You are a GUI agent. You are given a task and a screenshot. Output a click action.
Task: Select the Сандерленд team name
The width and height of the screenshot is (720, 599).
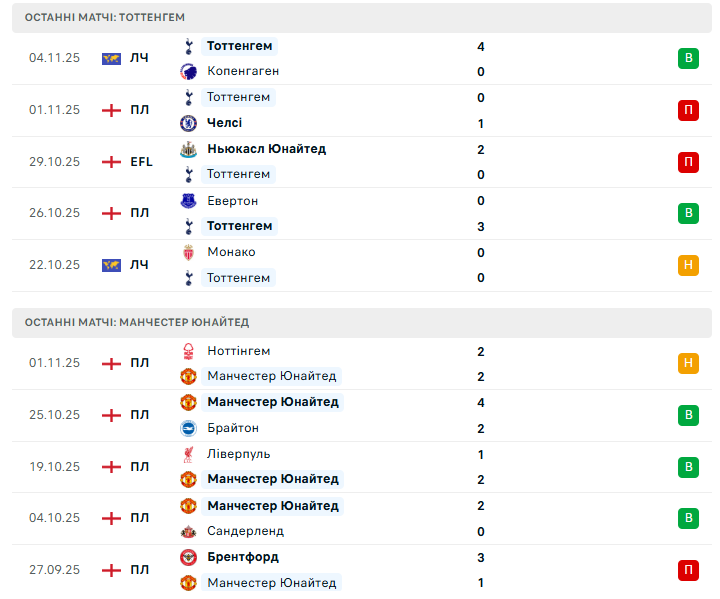click(x=245, y=531)
